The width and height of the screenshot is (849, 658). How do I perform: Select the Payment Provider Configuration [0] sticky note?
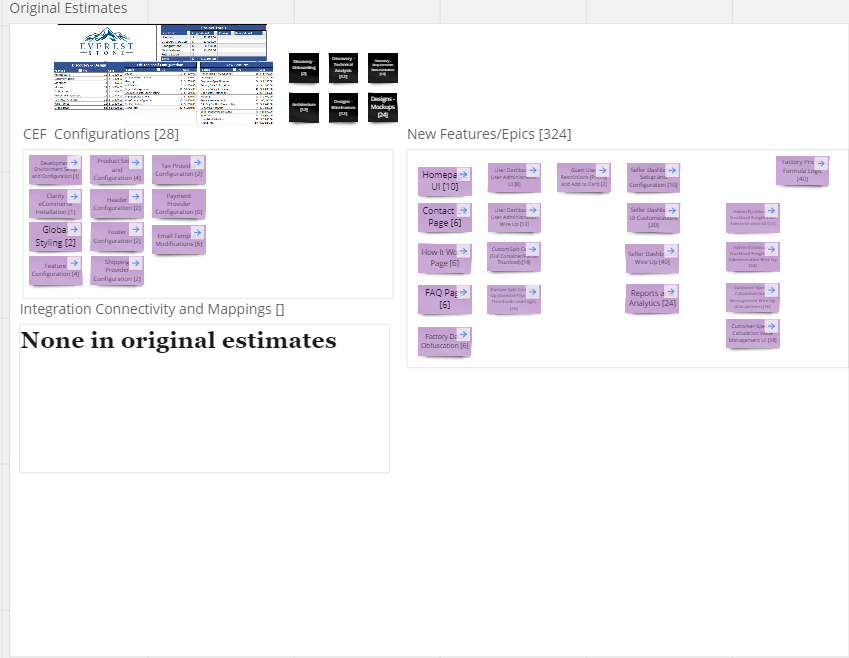coord(179,204)
